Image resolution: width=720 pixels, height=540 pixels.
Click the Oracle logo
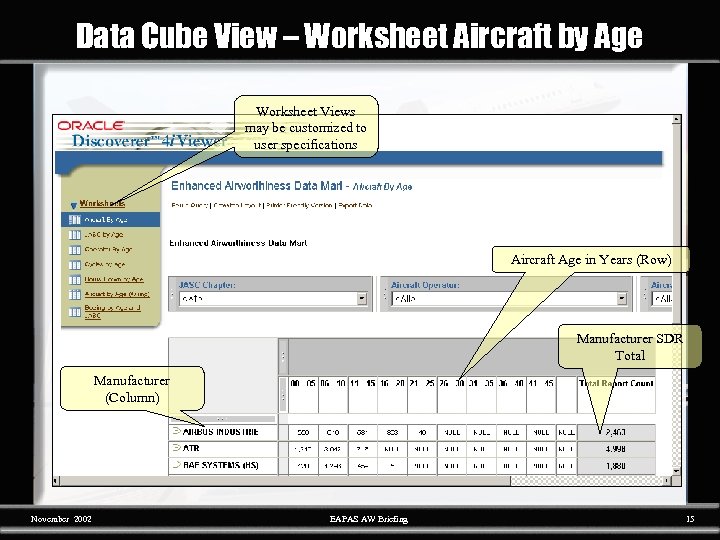coord(91,126)
